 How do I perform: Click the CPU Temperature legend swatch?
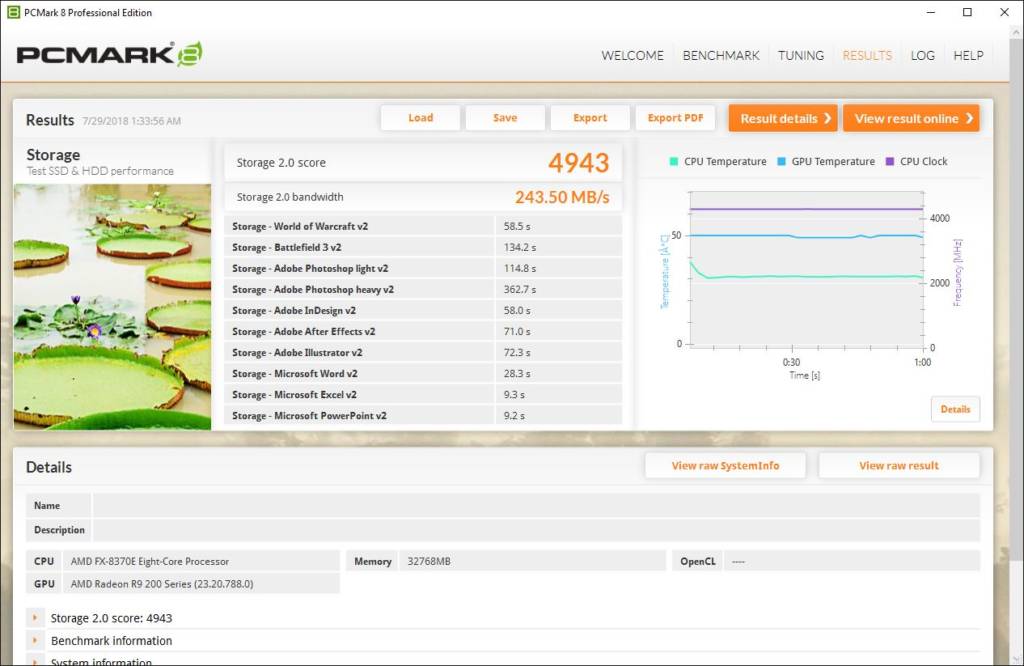pyautogui.click(x=674, y=162)
